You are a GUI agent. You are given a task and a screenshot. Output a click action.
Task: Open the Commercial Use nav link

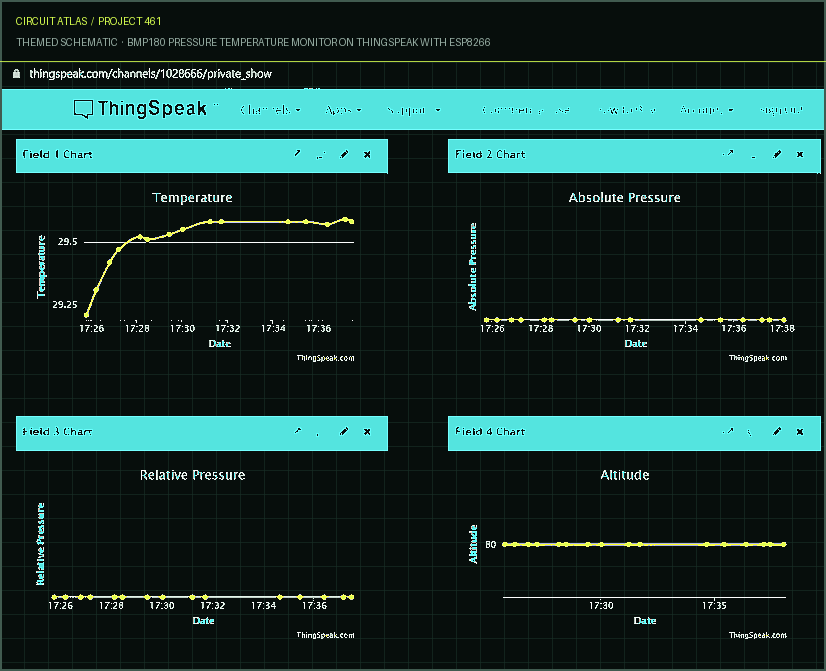click(x=526, y=110)
